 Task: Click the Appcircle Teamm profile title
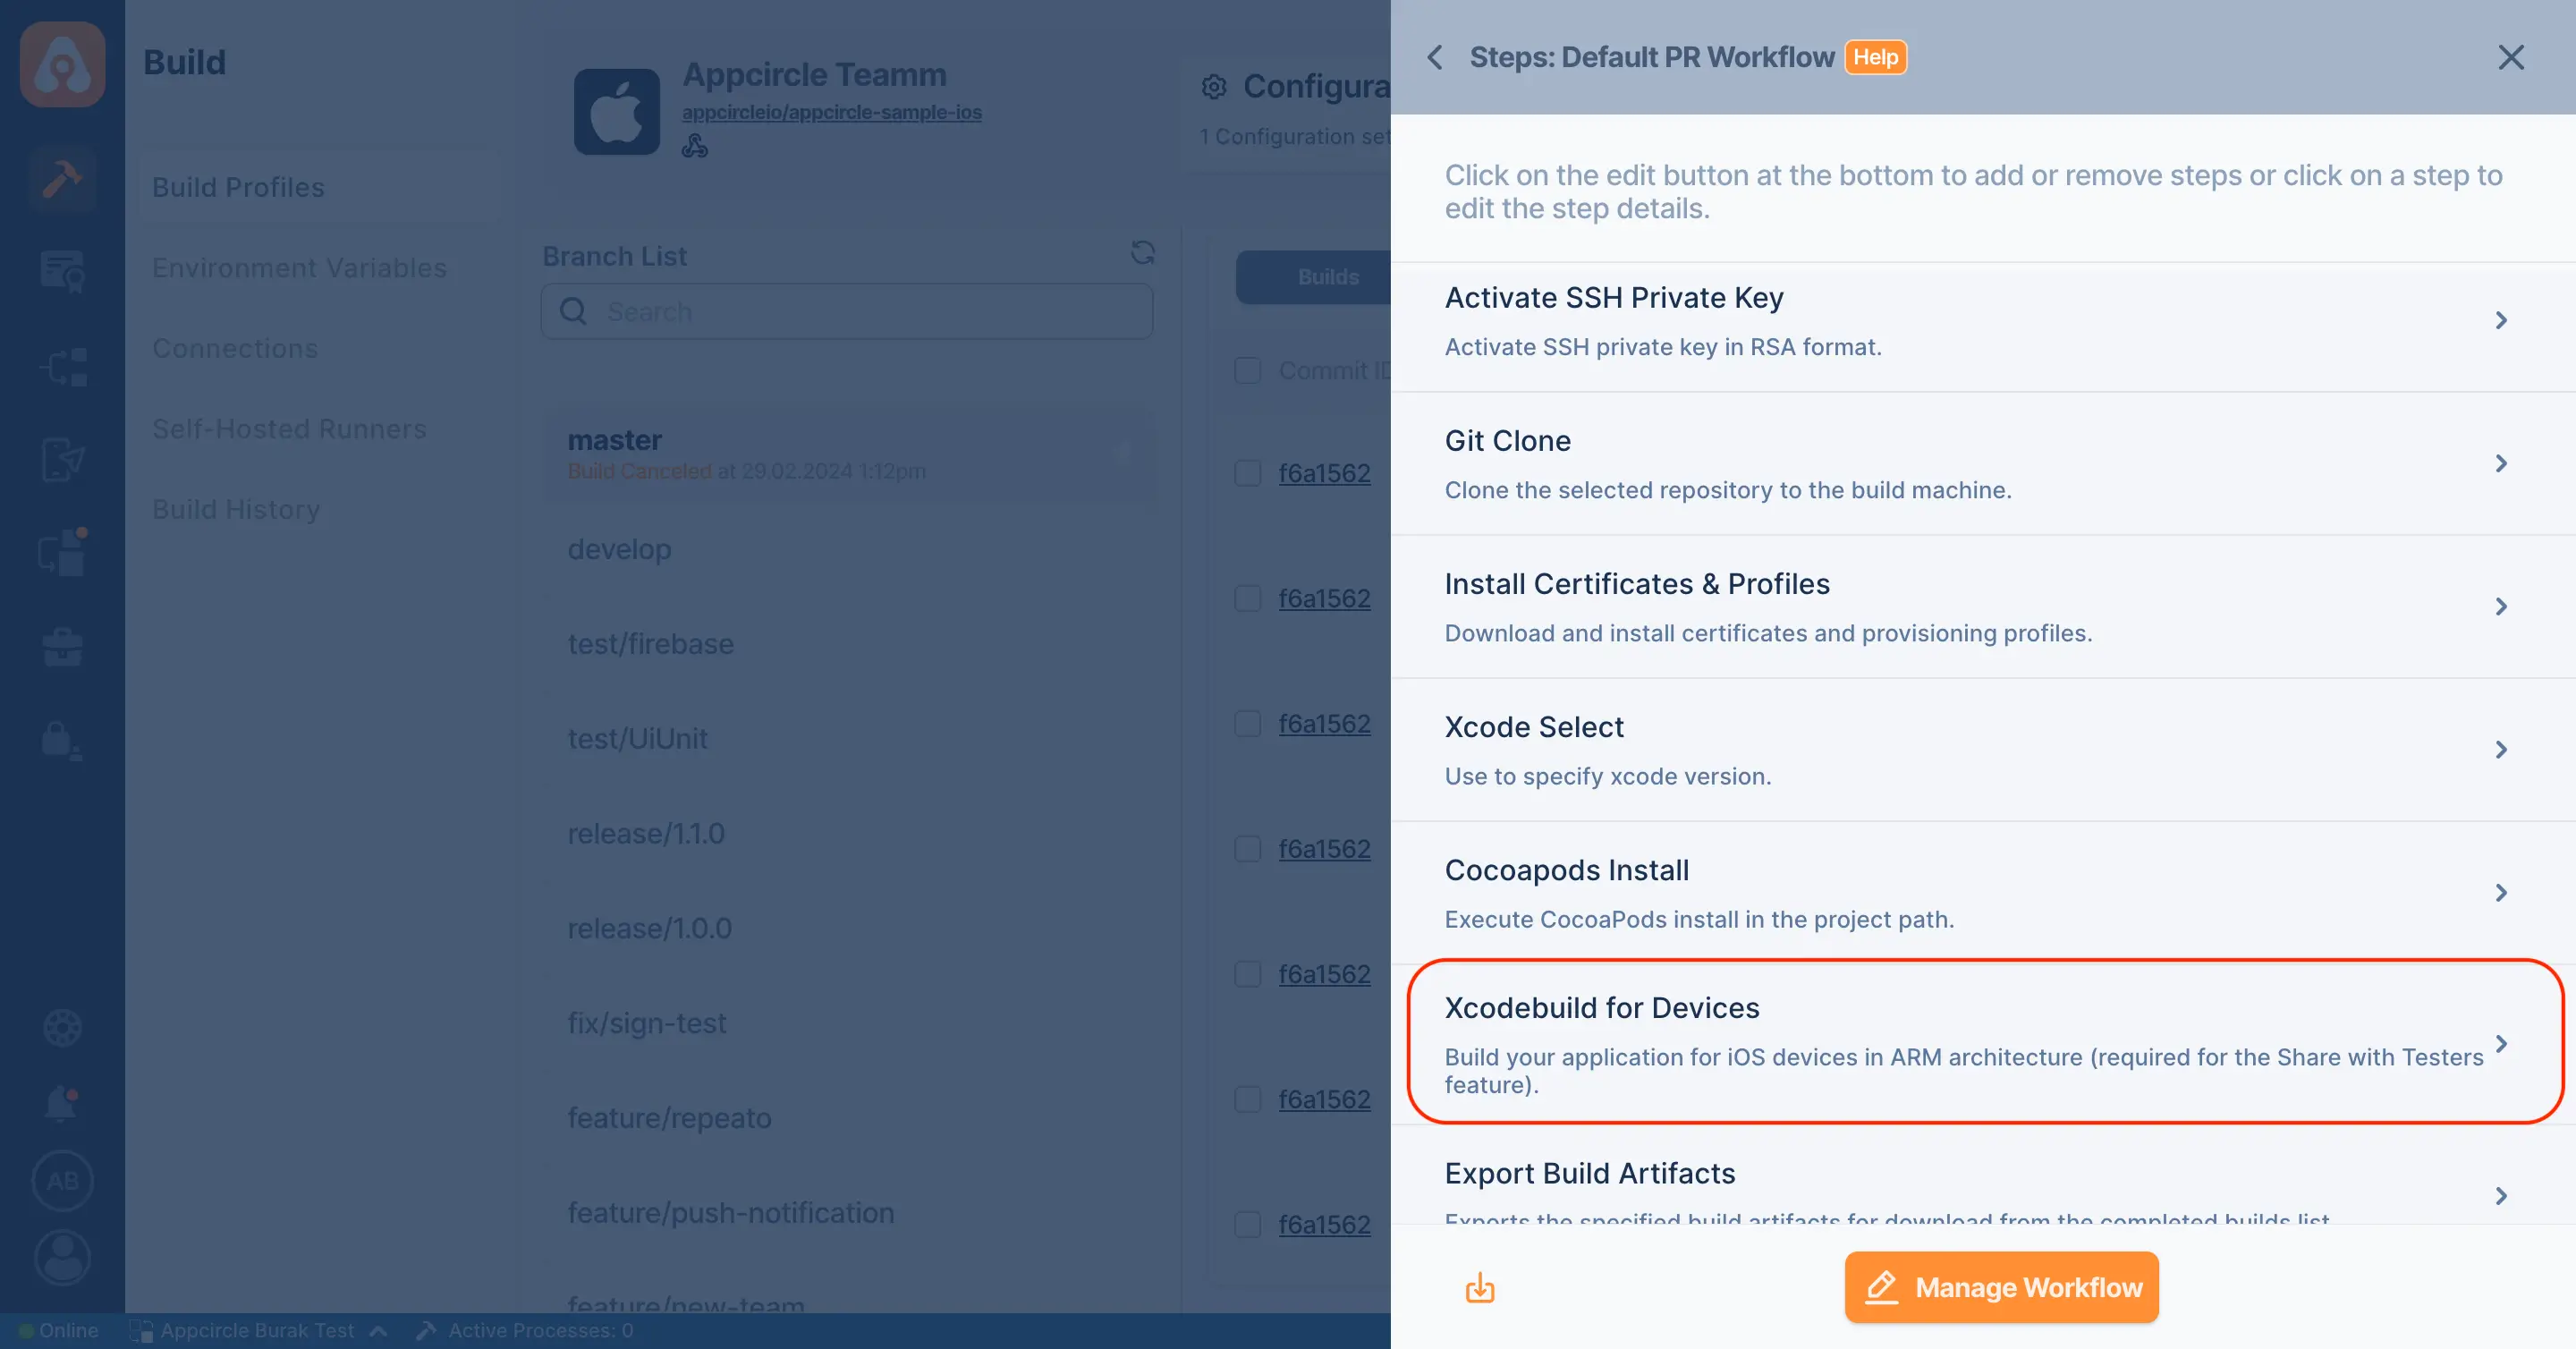tap(814, 74)
